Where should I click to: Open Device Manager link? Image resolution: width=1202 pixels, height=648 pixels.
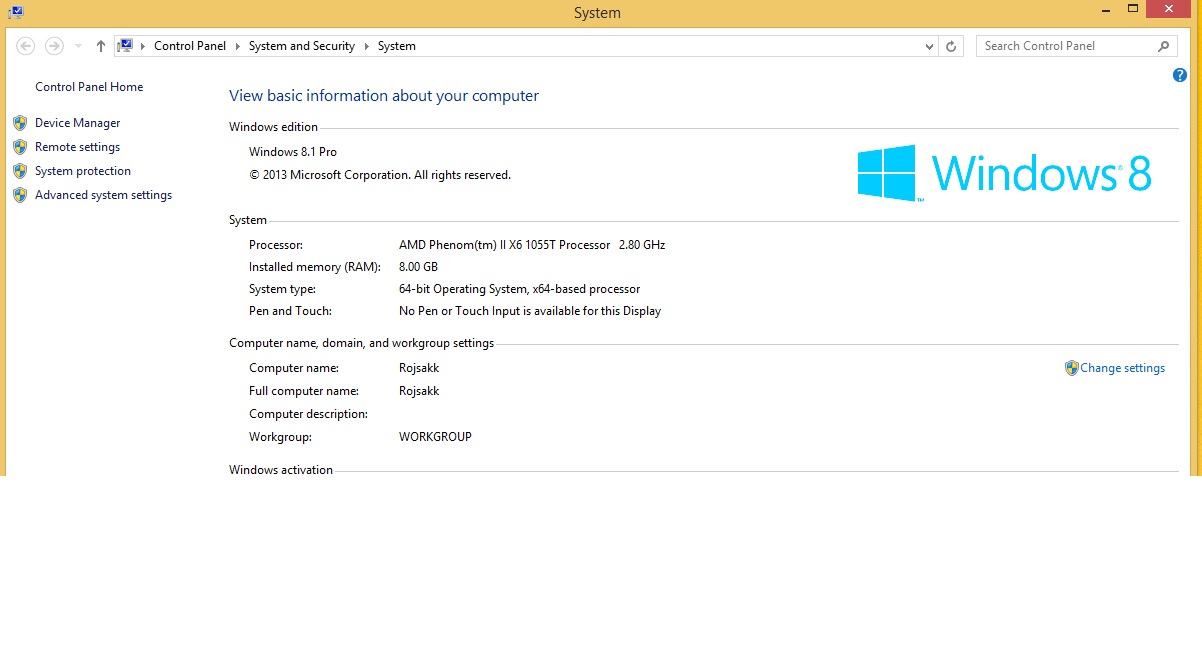(77, 123)
